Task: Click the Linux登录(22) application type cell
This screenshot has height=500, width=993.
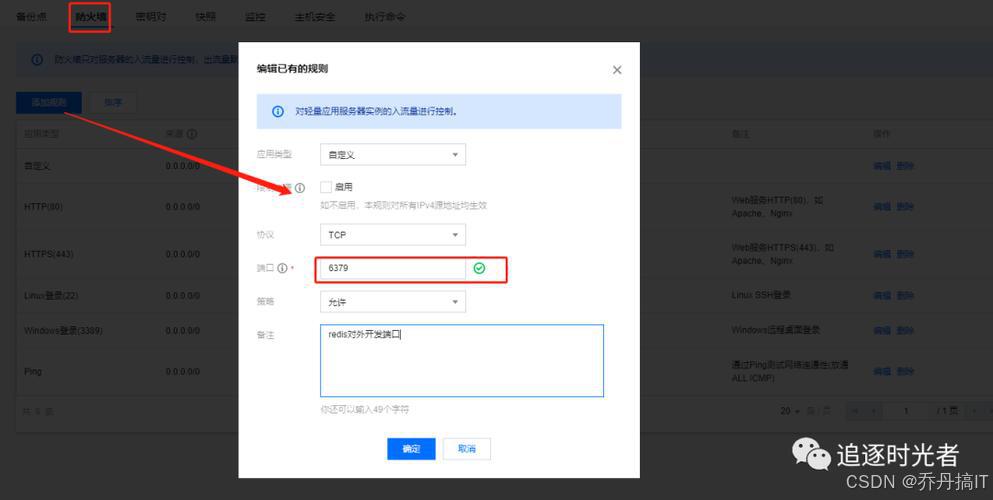Action: (51, 296)
